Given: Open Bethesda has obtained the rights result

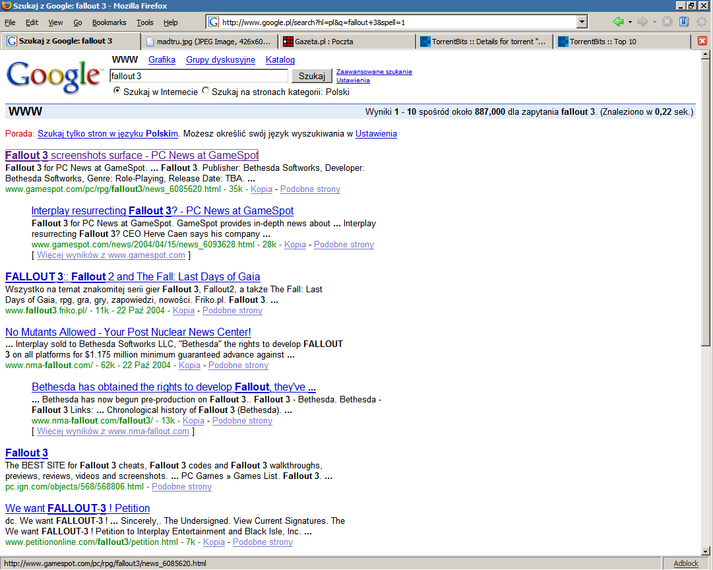Looking at the screenshot, I should pyautogui.click(x=174, y=387).
